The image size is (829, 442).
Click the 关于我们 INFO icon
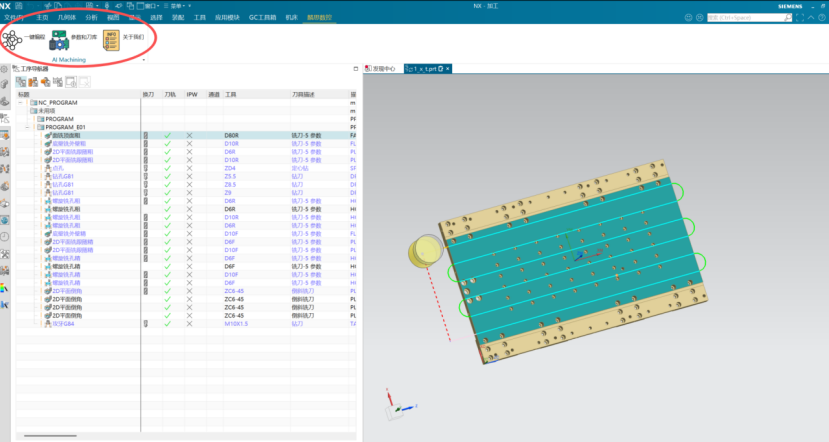(x=112, y=39)
